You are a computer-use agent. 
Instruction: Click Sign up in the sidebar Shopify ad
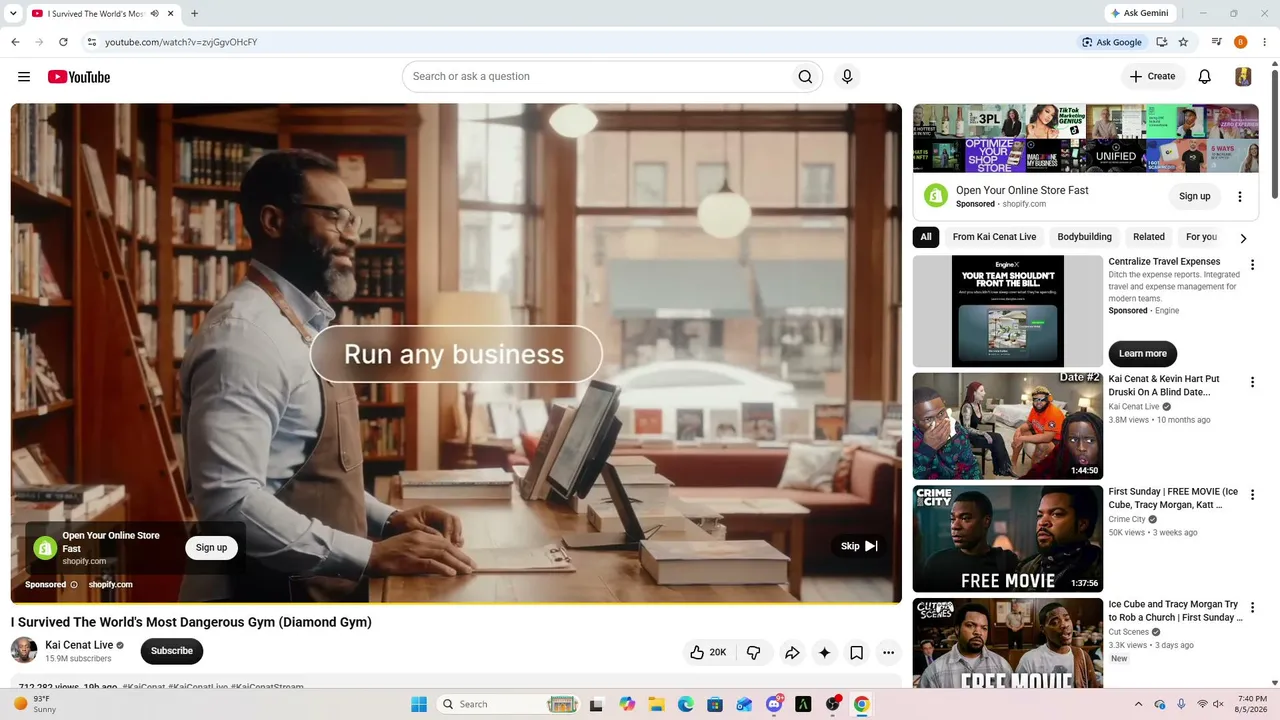click(1194, 196)
